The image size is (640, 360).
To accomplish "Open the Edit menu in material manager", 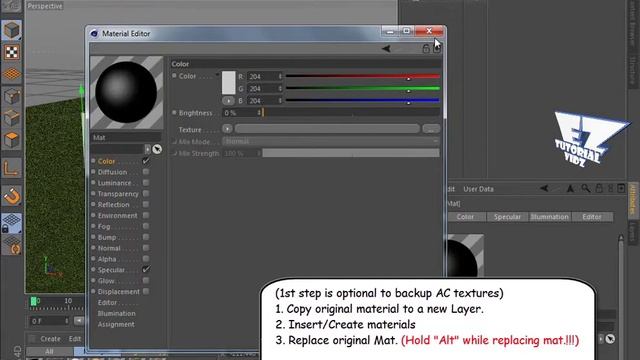I will point(75,339).
